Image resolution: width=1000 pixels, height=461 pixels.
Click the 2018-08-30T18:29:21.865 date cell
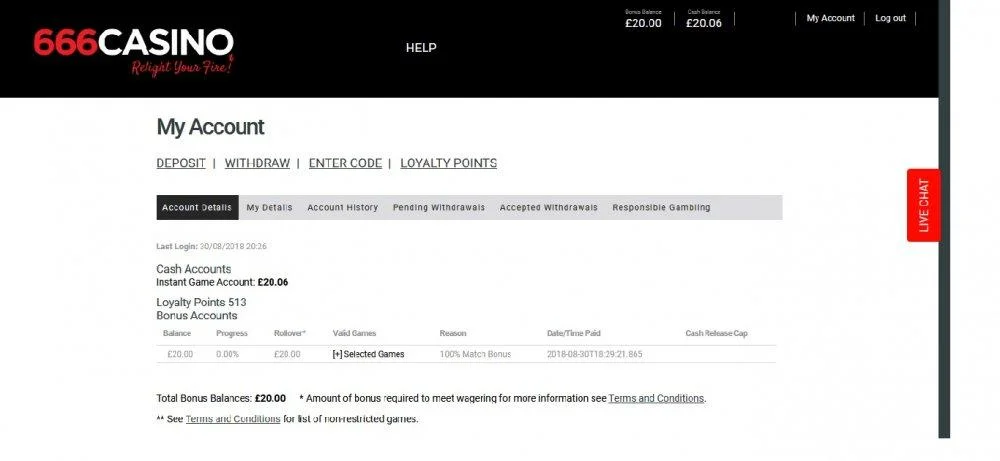coord(594,354)
